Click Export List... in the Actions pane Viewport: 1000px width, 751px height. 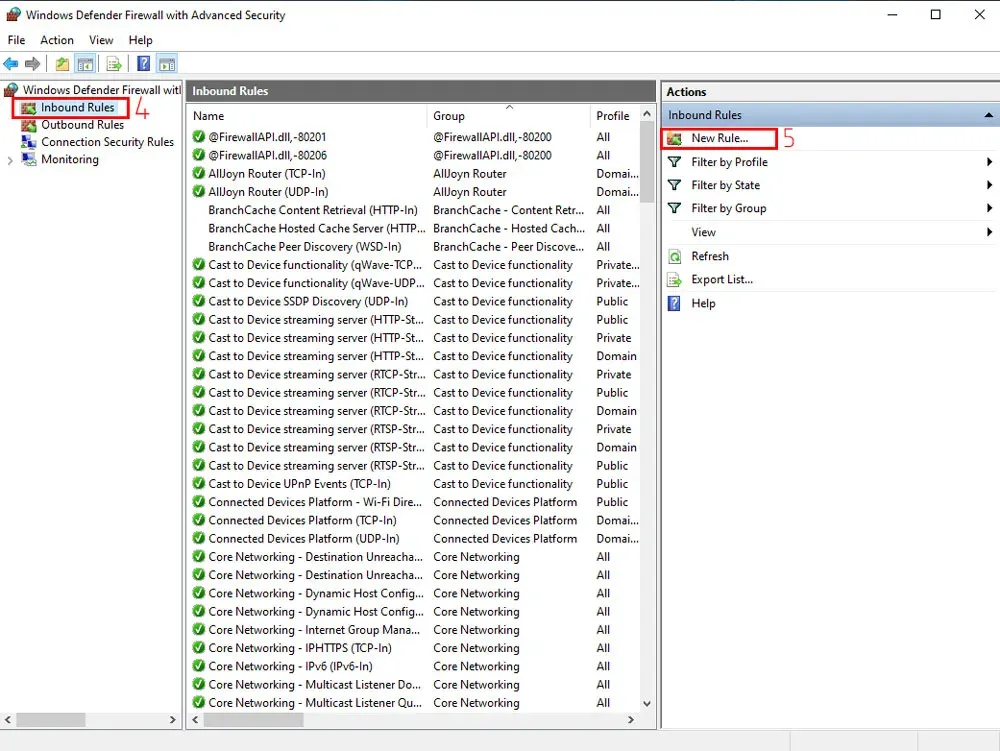pos(722,279)
